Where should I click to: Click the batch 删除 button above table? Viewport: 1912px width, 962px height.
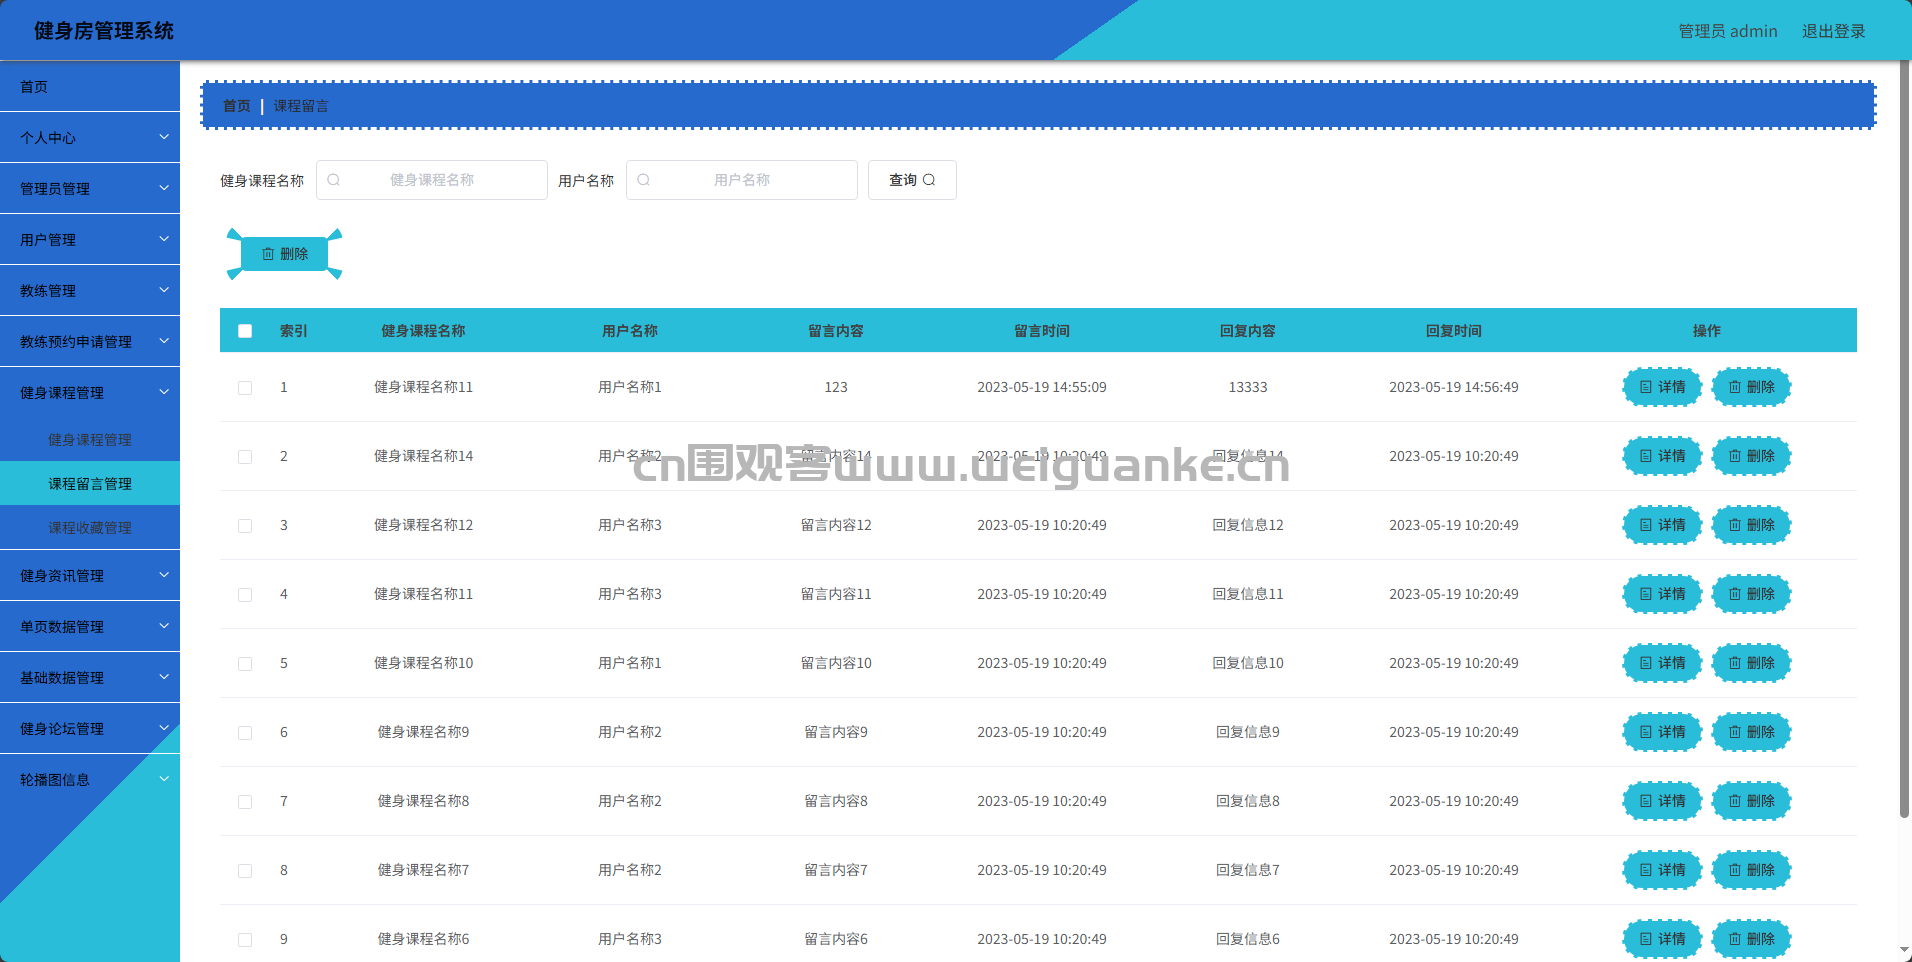pos(285,254)
